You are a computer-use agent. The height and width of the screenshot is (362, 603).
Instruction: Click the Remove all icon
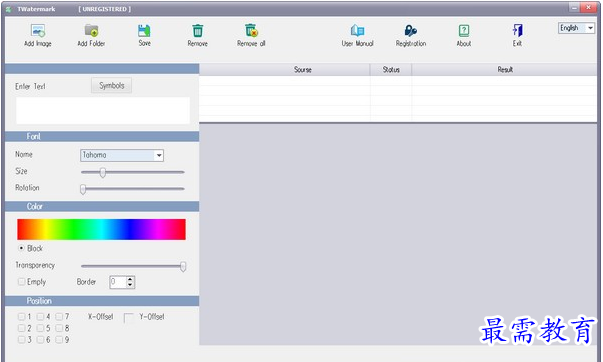tap(251, 30)
